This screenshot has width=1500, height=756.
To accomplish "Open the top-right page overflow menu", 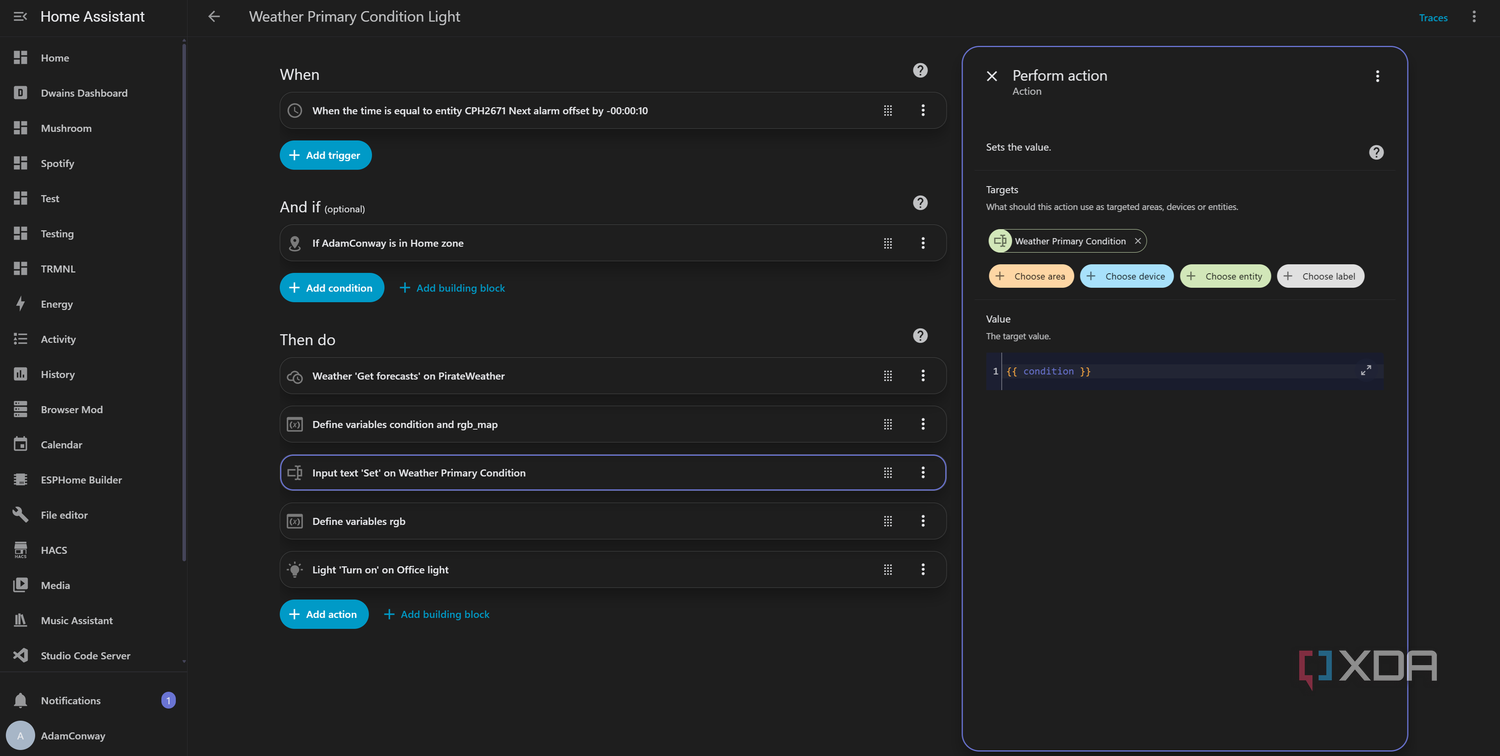I will pos(1474,17).
